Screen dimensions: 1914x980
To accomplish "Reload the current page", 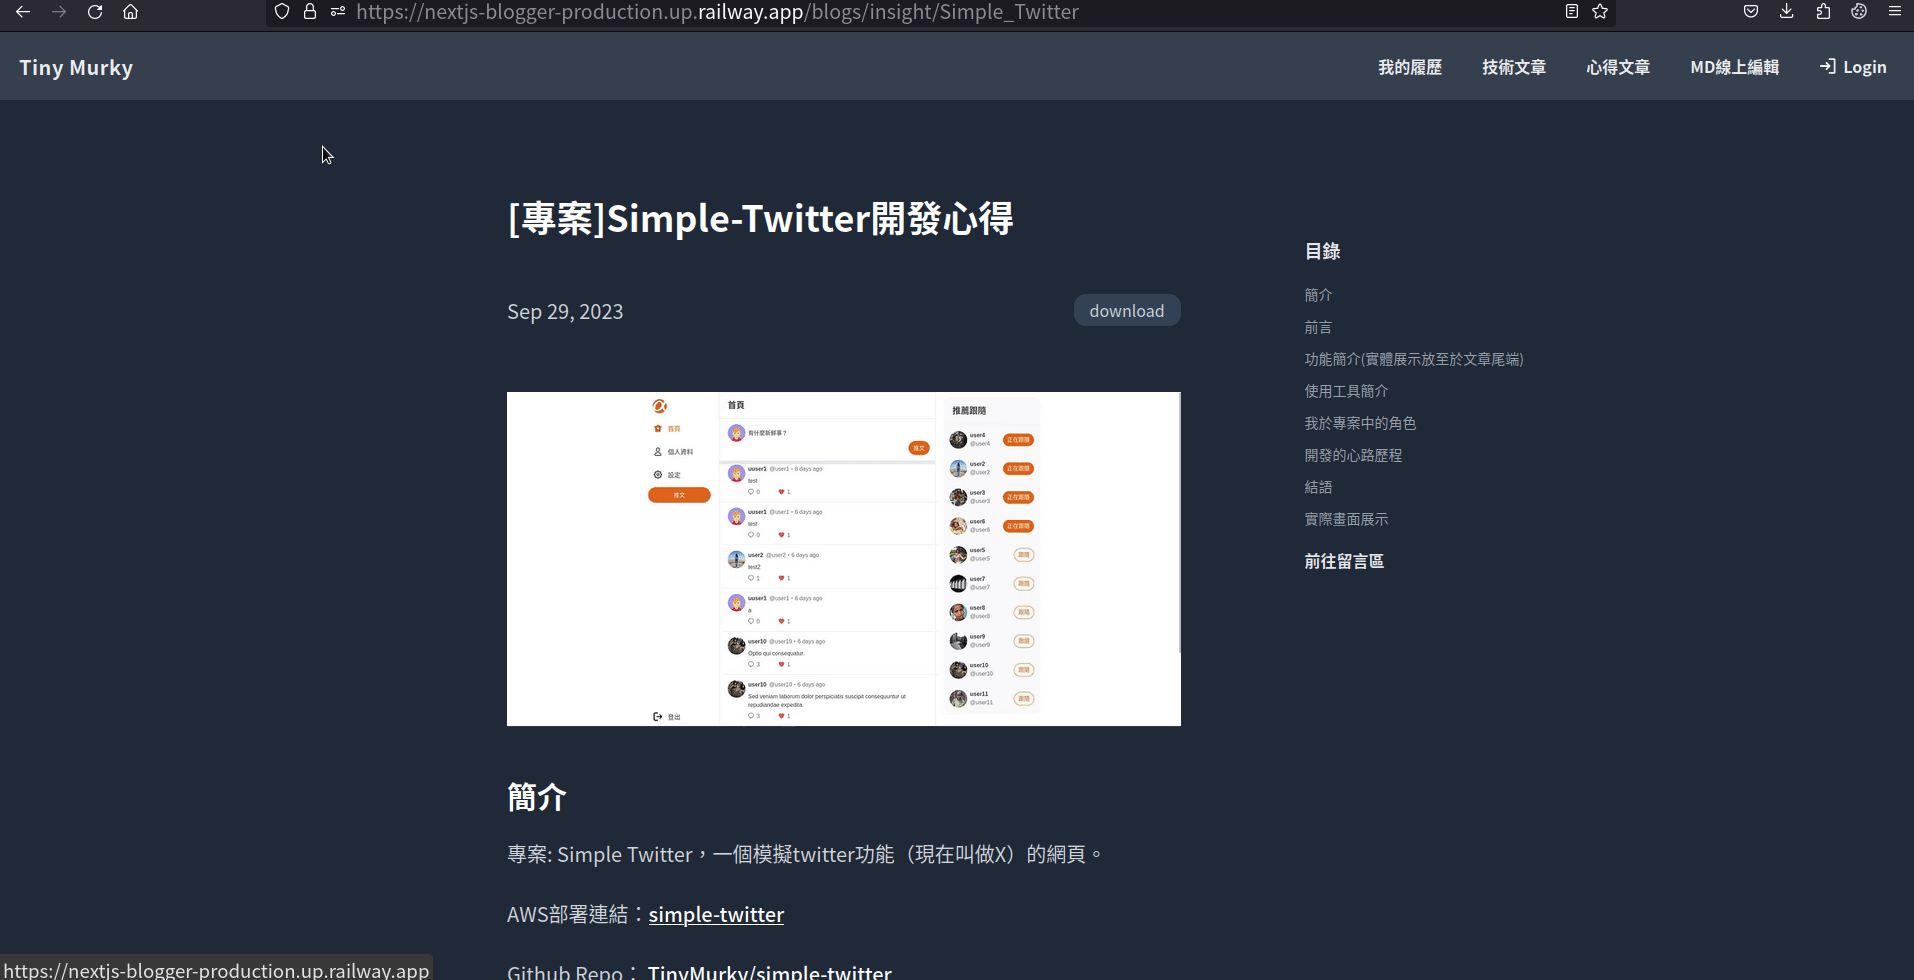I will pyautogui.click(x=95, y=12).
